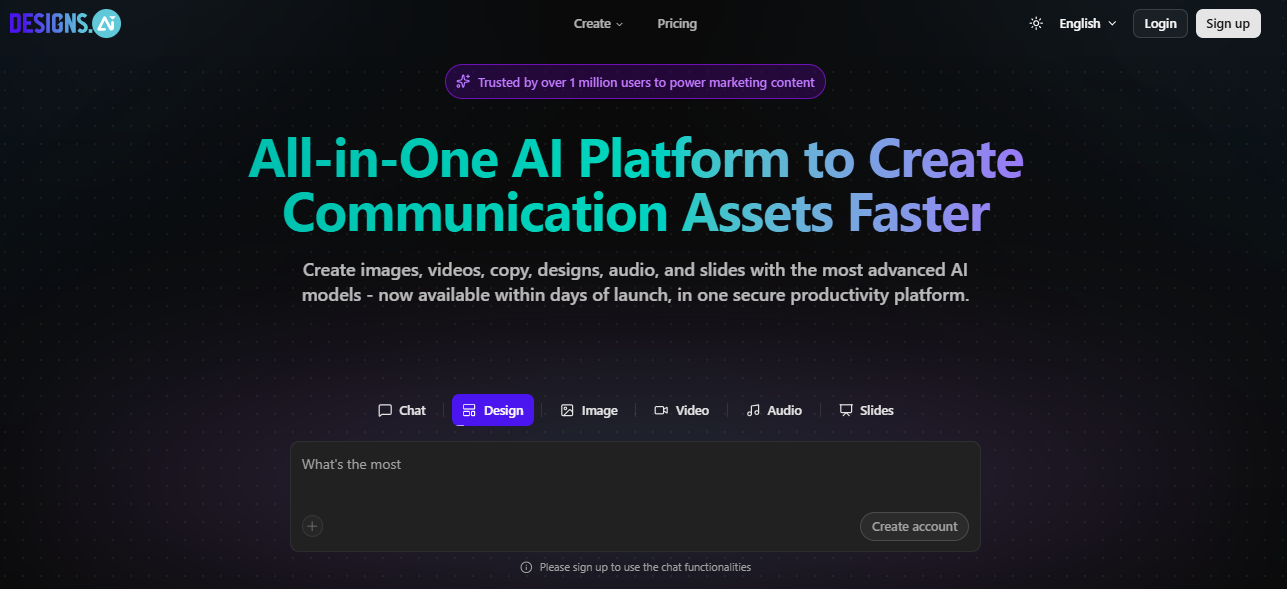
Task: Click the sparkle icon in trusted badge
Action: click(x=463, y=82)
